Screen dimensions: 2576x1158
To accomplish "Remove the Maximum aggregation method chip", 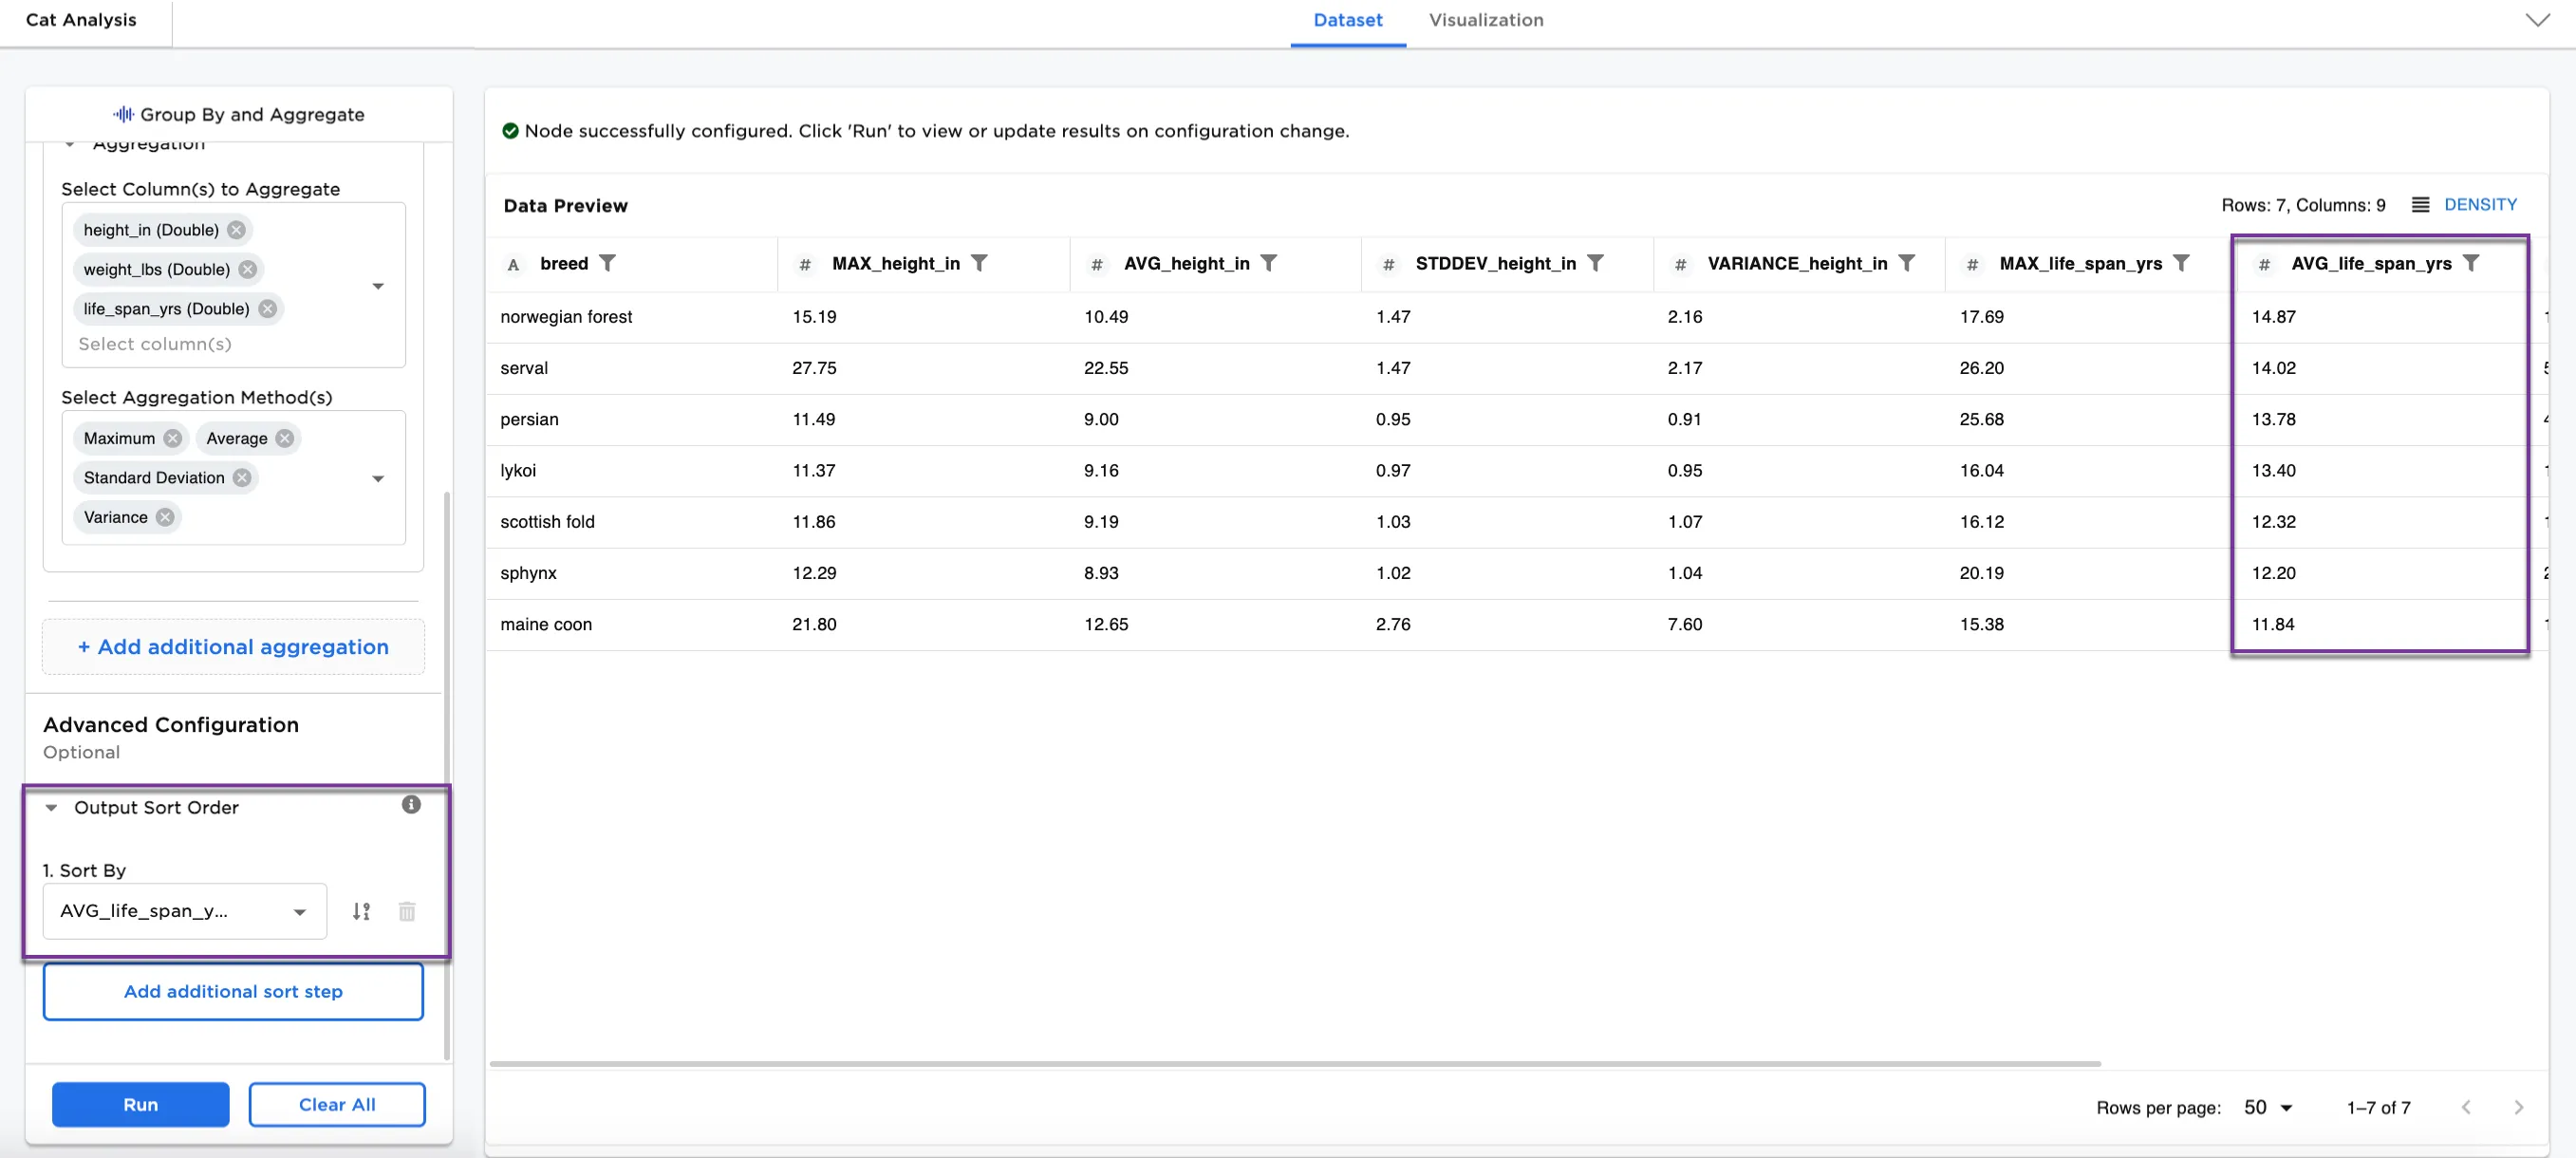I will coord(172,438).
